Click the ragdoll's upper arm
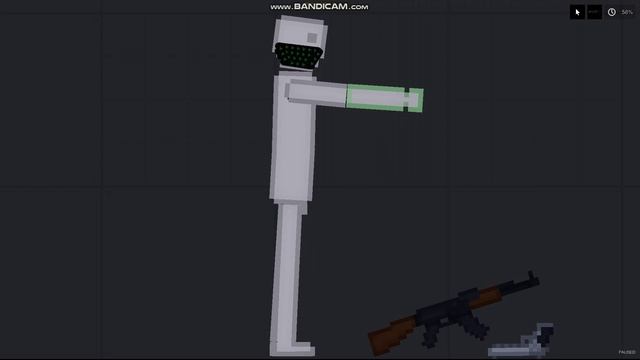The width and height of the screenshot is (640, 360). pos(316,93)
